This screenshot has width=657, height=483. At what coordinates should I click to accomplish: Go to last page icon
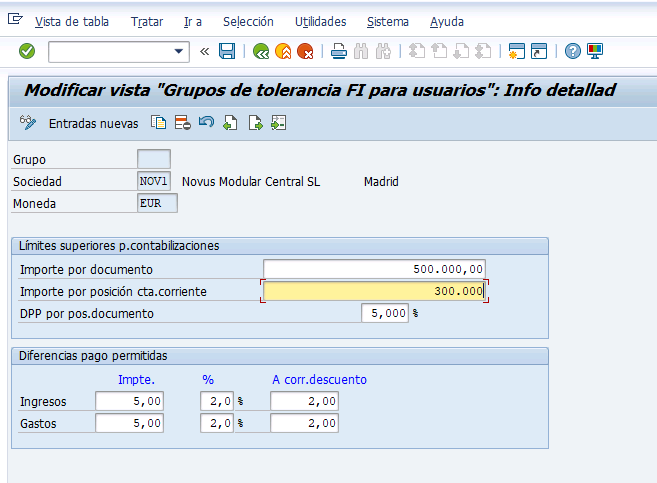point(483,52)
